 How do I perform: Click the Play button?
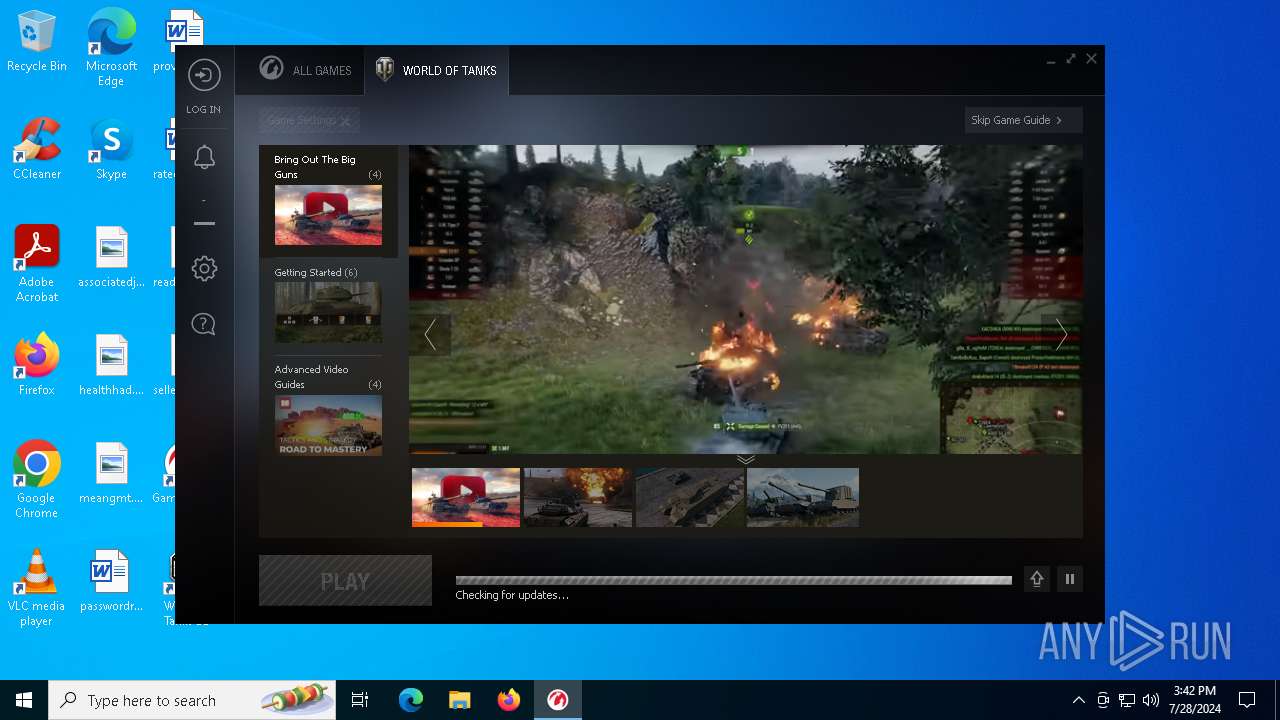pyautogui.click(x=345, y=581)
